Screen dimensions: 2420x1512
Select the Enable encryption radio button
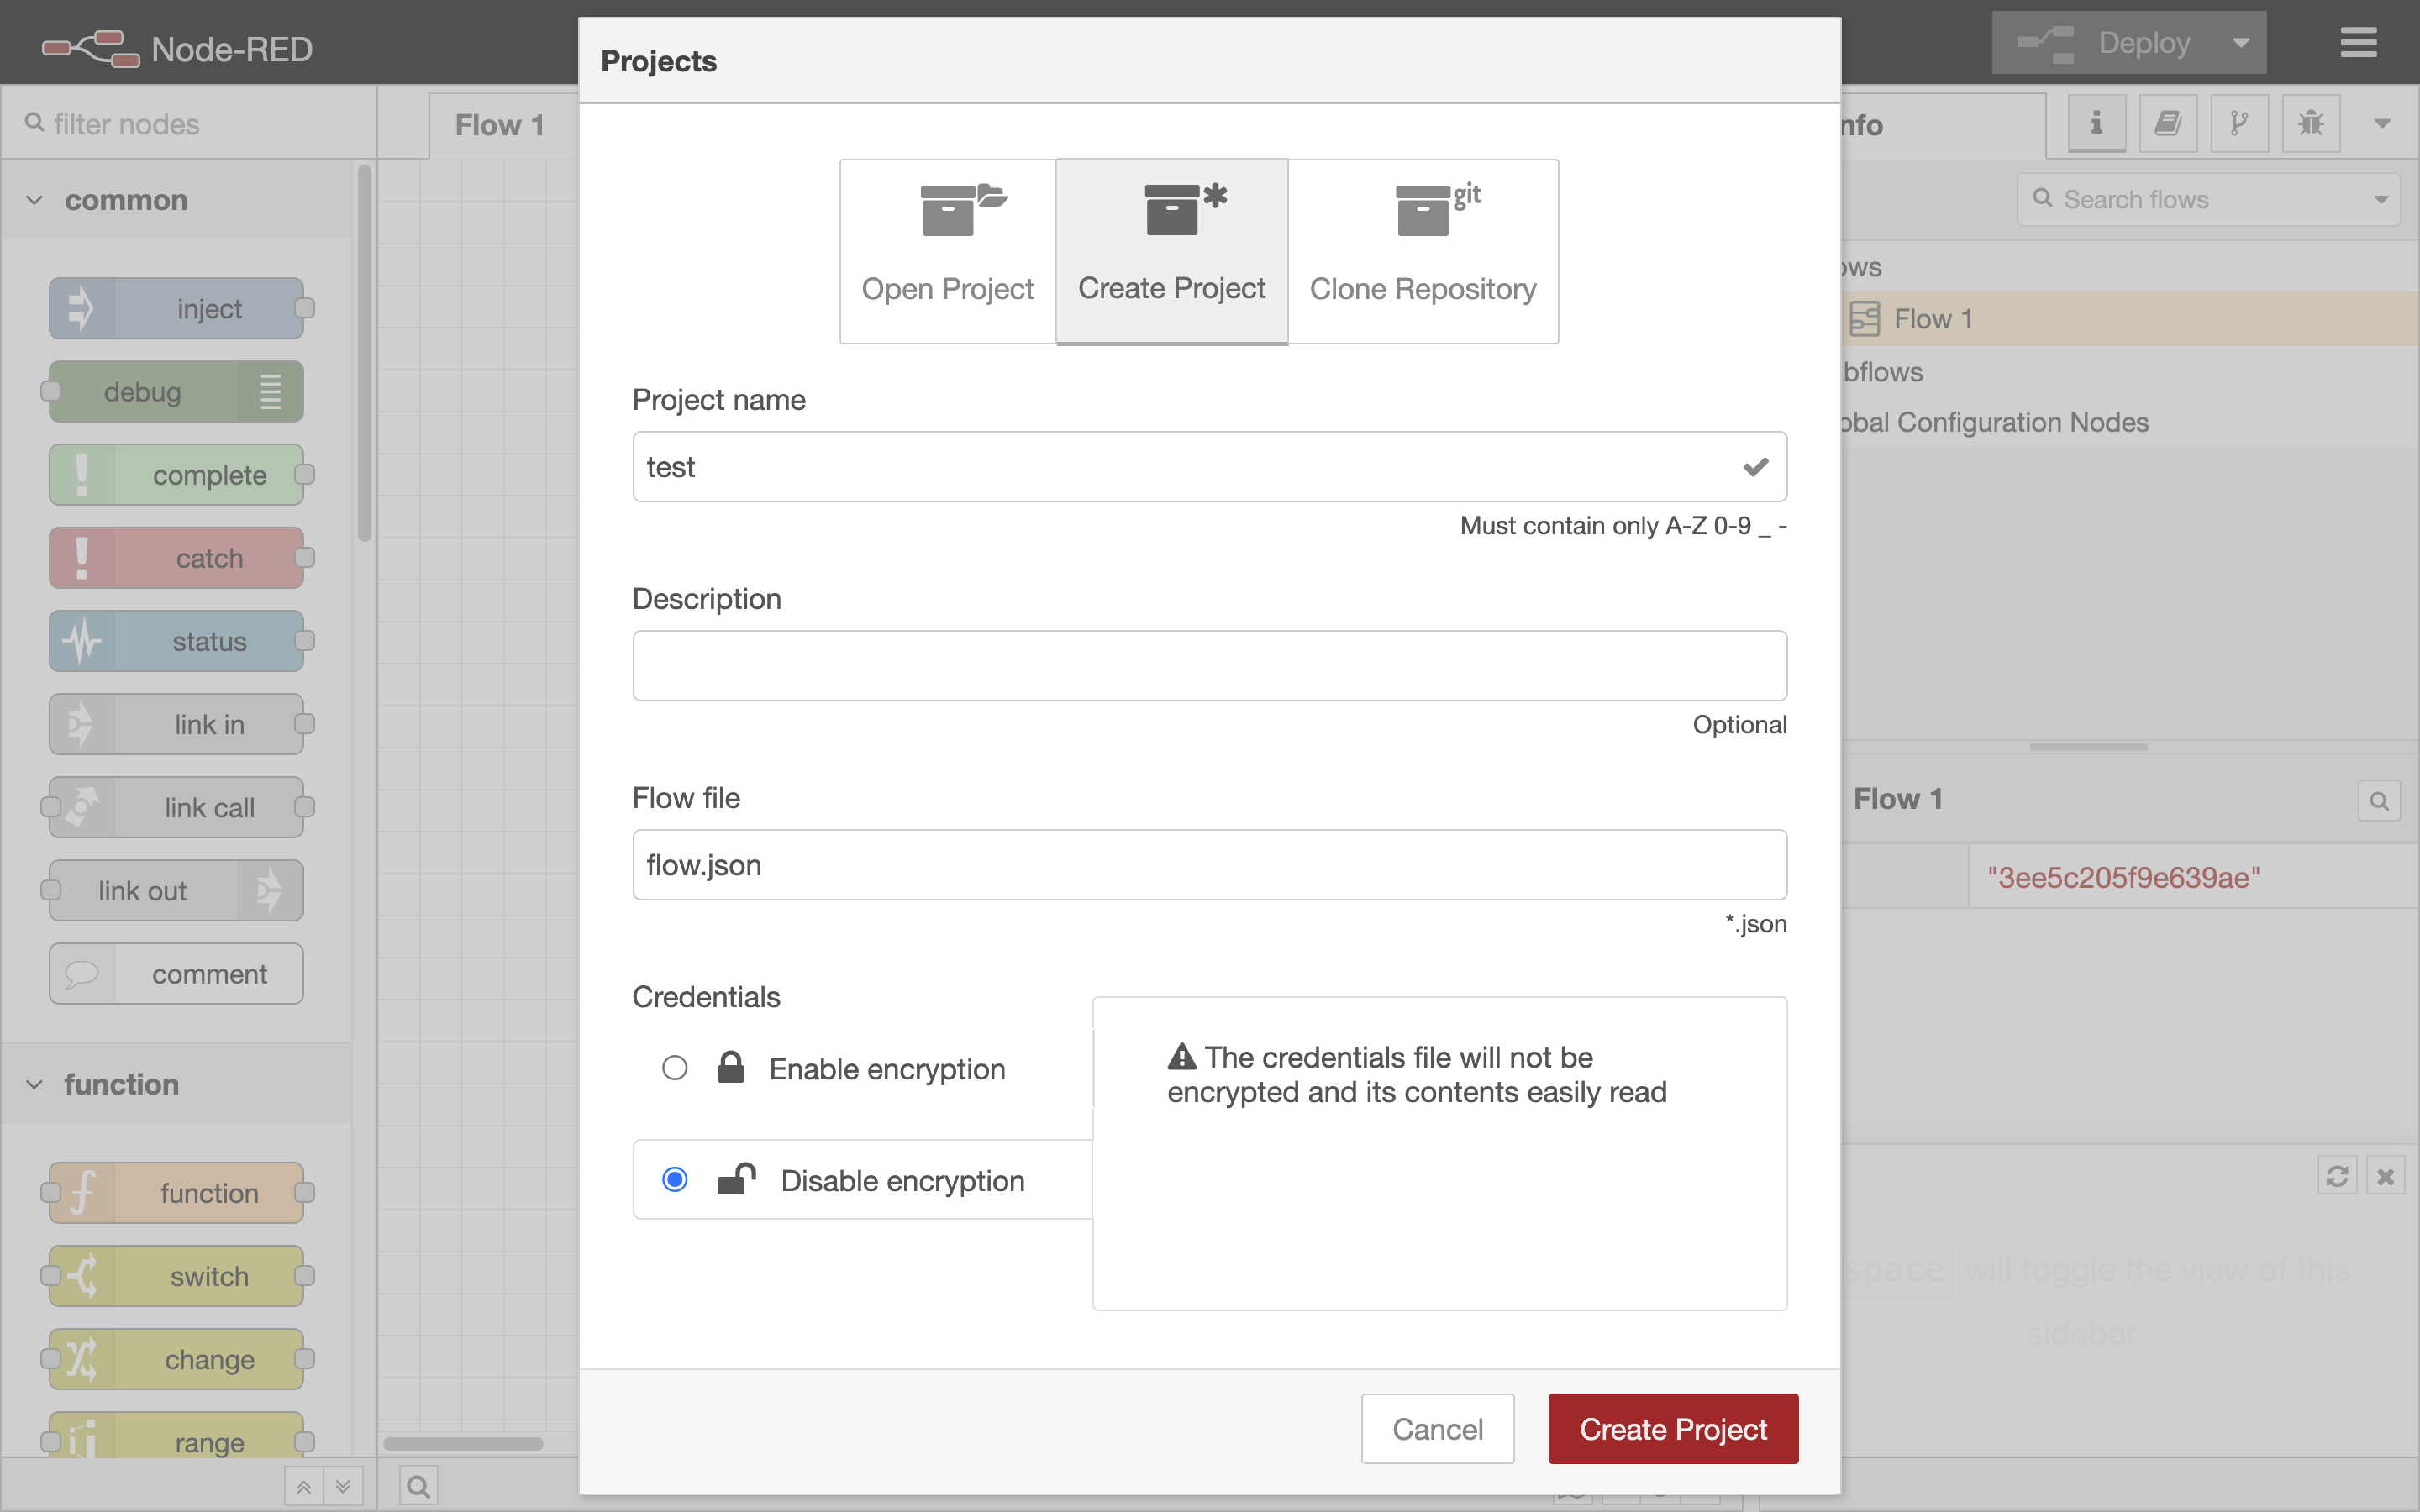pos(676,1068)
